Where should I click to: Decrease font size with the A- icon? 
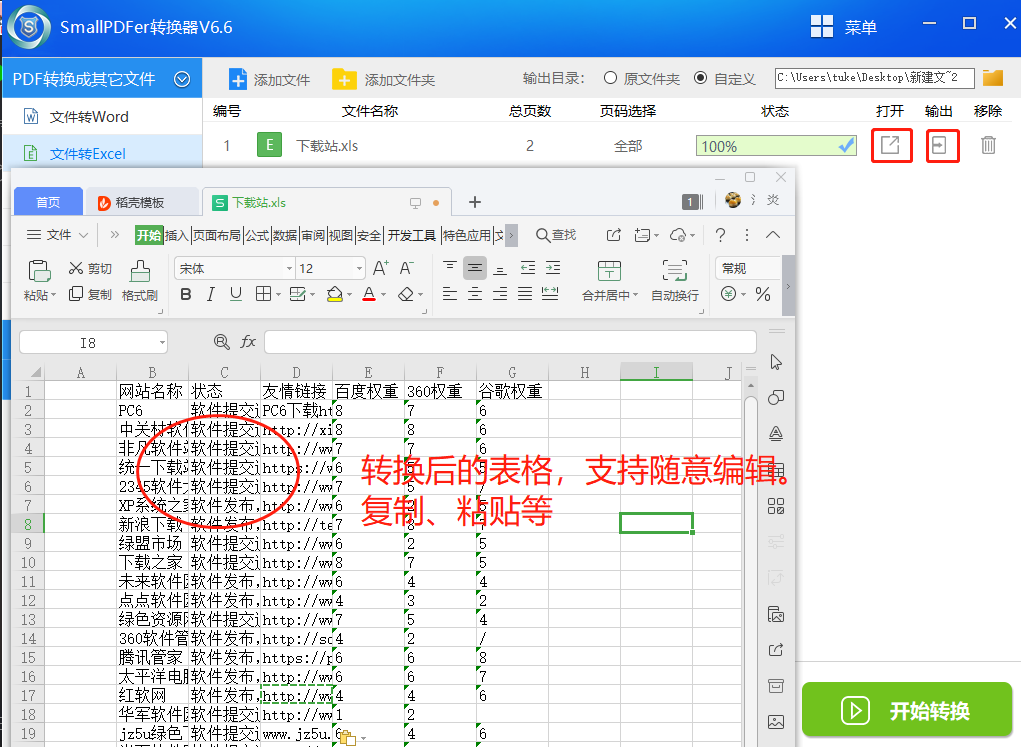coord(406,268)
